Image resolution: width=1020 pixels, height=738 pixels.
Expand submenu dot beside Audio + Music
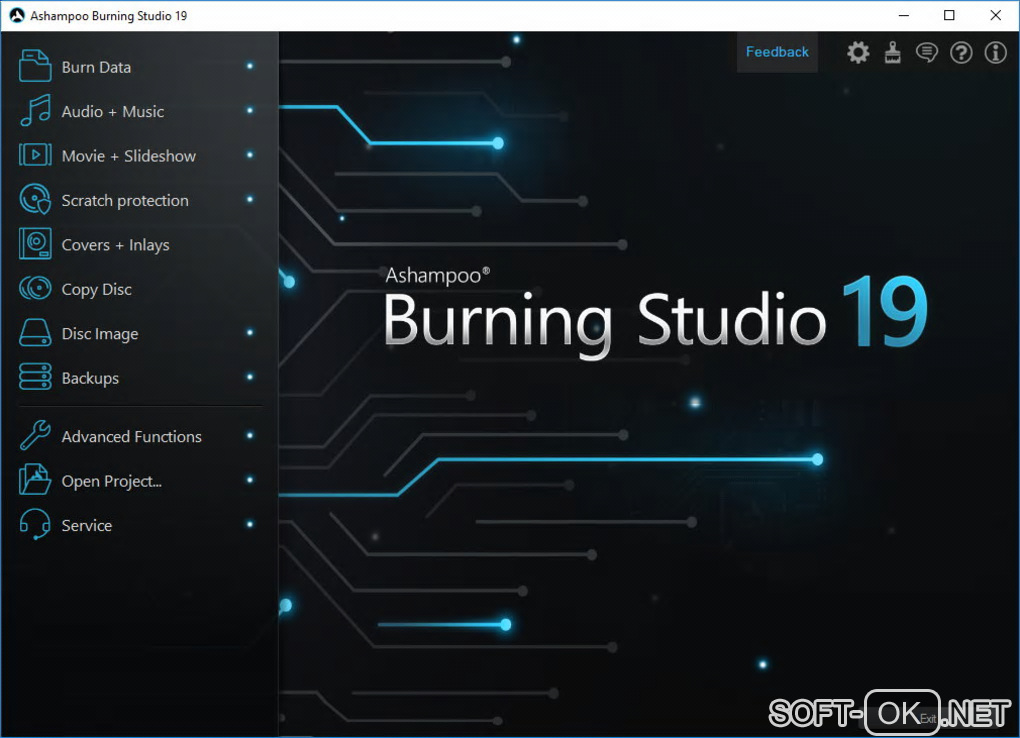click(x=250, y=110)
